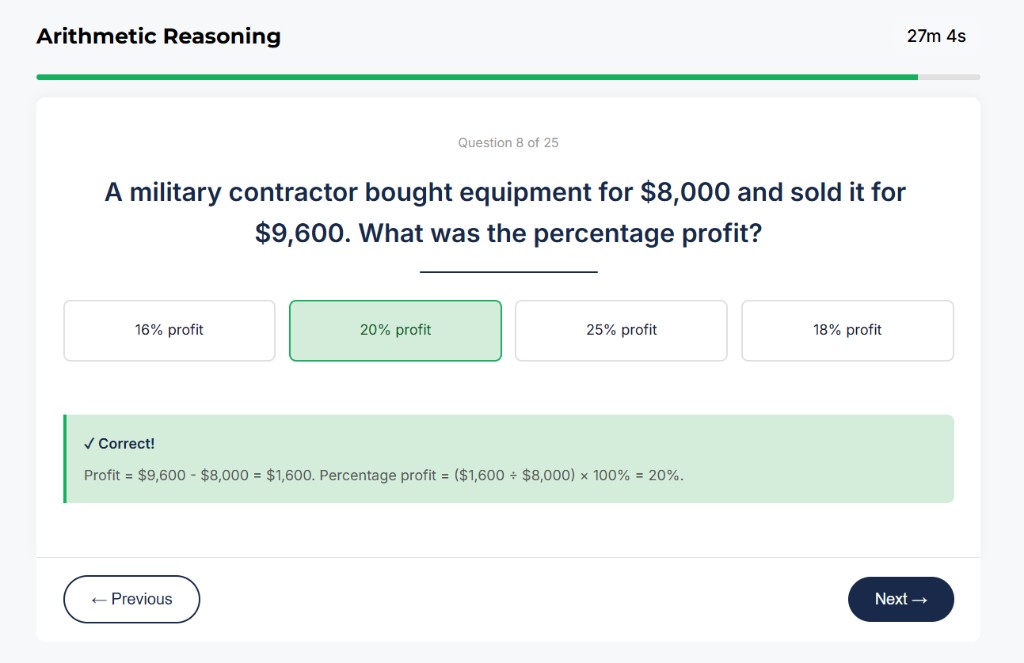Go to the Next question
The image size is (1024, 663).
[x=900, y=599]
